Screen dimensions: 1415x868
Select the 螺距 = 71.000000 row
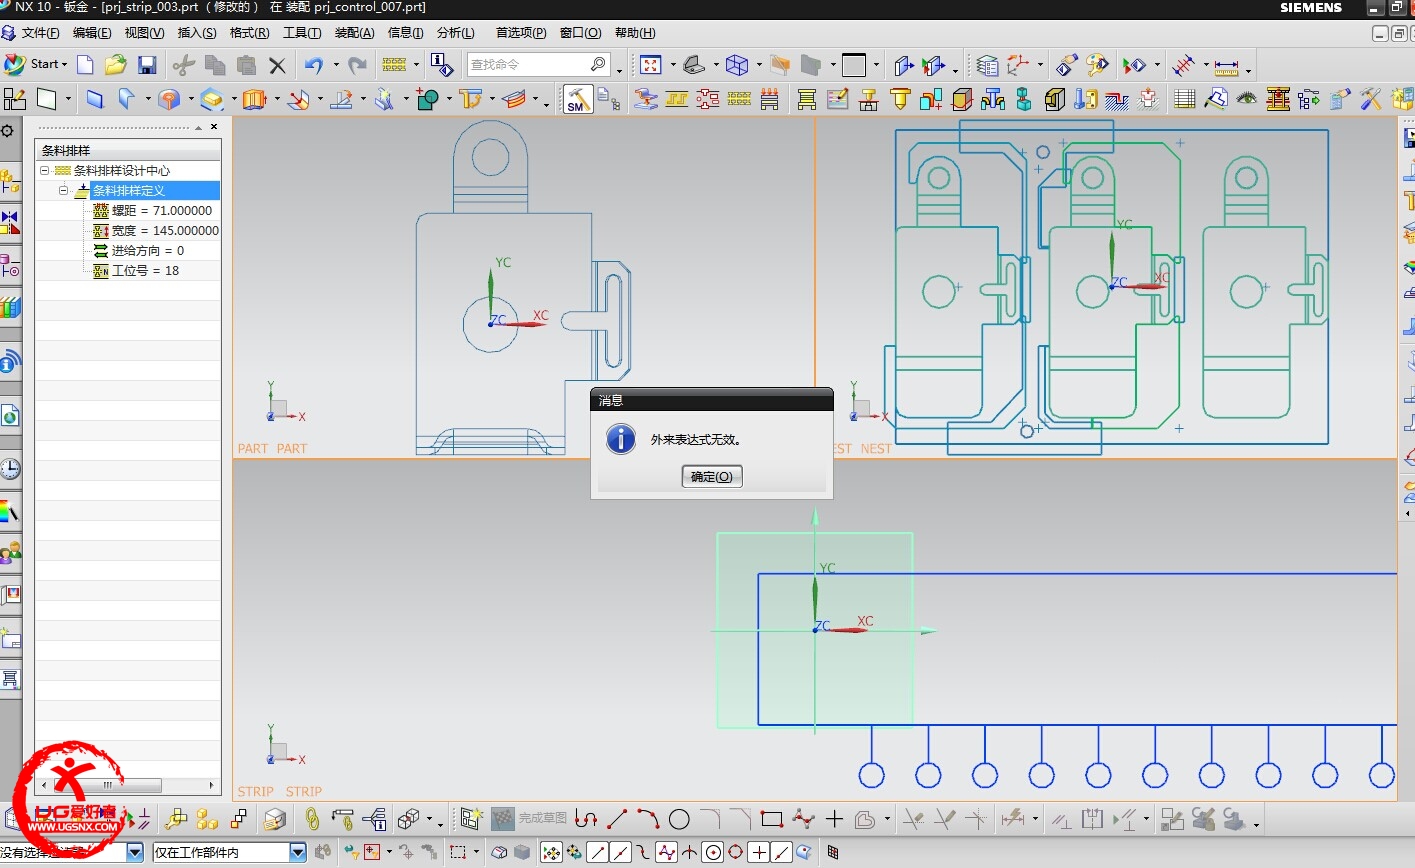pyautogui.click(x=153, y=211)
